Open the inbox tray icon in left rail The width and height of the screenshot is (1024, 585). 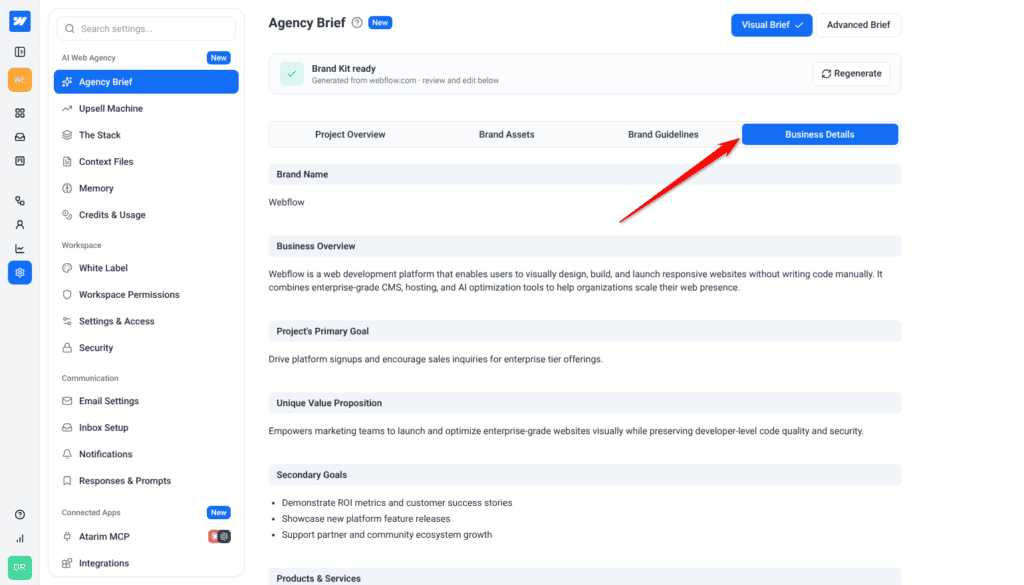click(20, 137)
